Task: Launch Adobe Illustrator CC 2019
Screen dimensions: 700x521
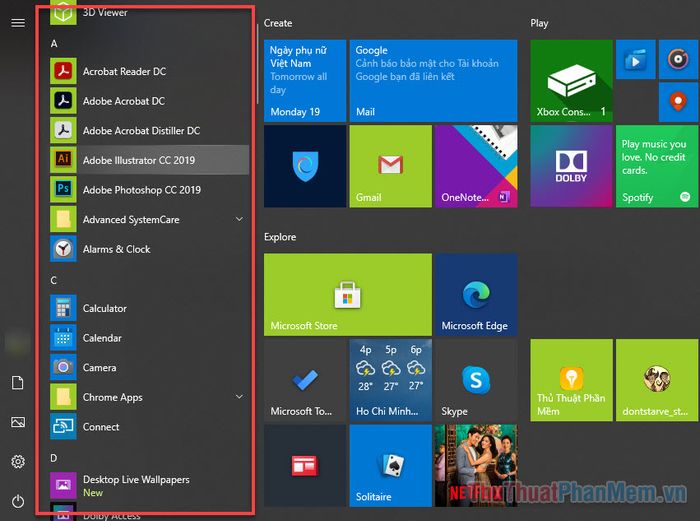Action: pyautogui.click(x=150, y=160)
